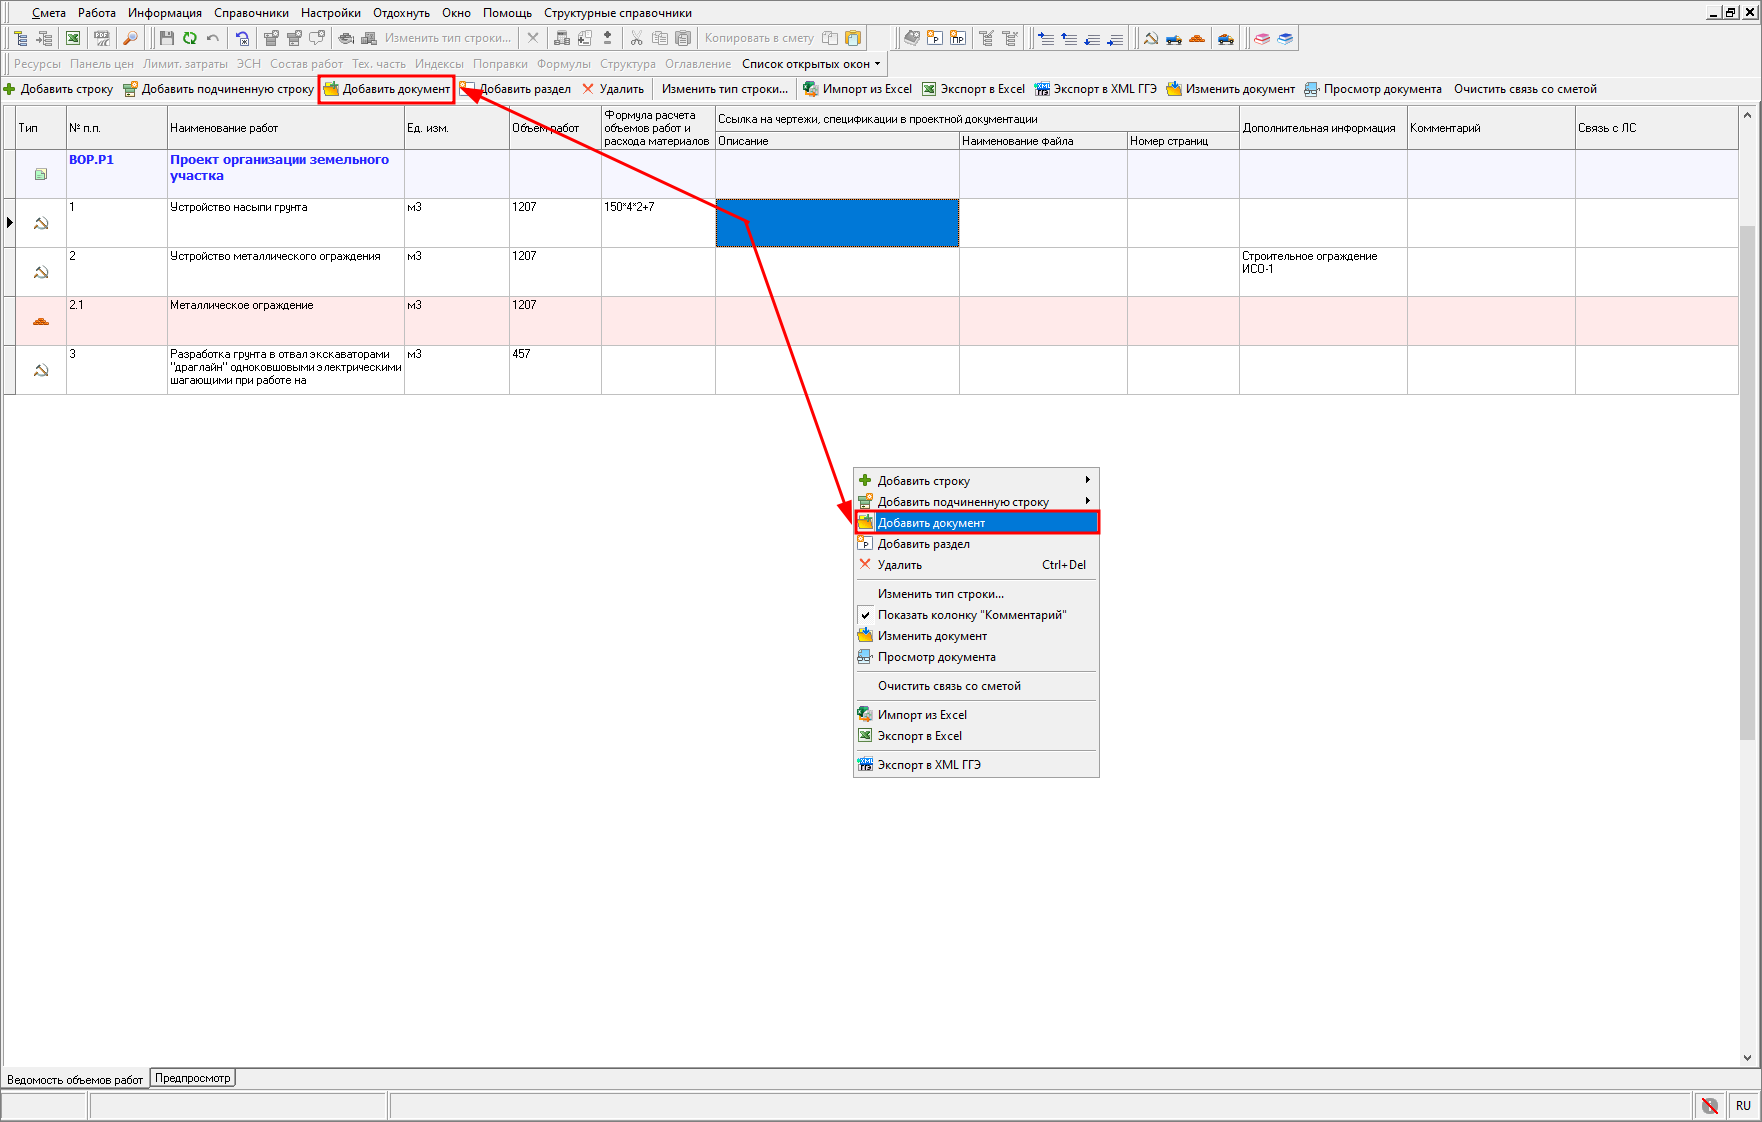This screenshot has height=1122, width=1762.
Task: Choose 'Экспорт в XML ГГЭ' in the context menu
Action: [976, 765]
